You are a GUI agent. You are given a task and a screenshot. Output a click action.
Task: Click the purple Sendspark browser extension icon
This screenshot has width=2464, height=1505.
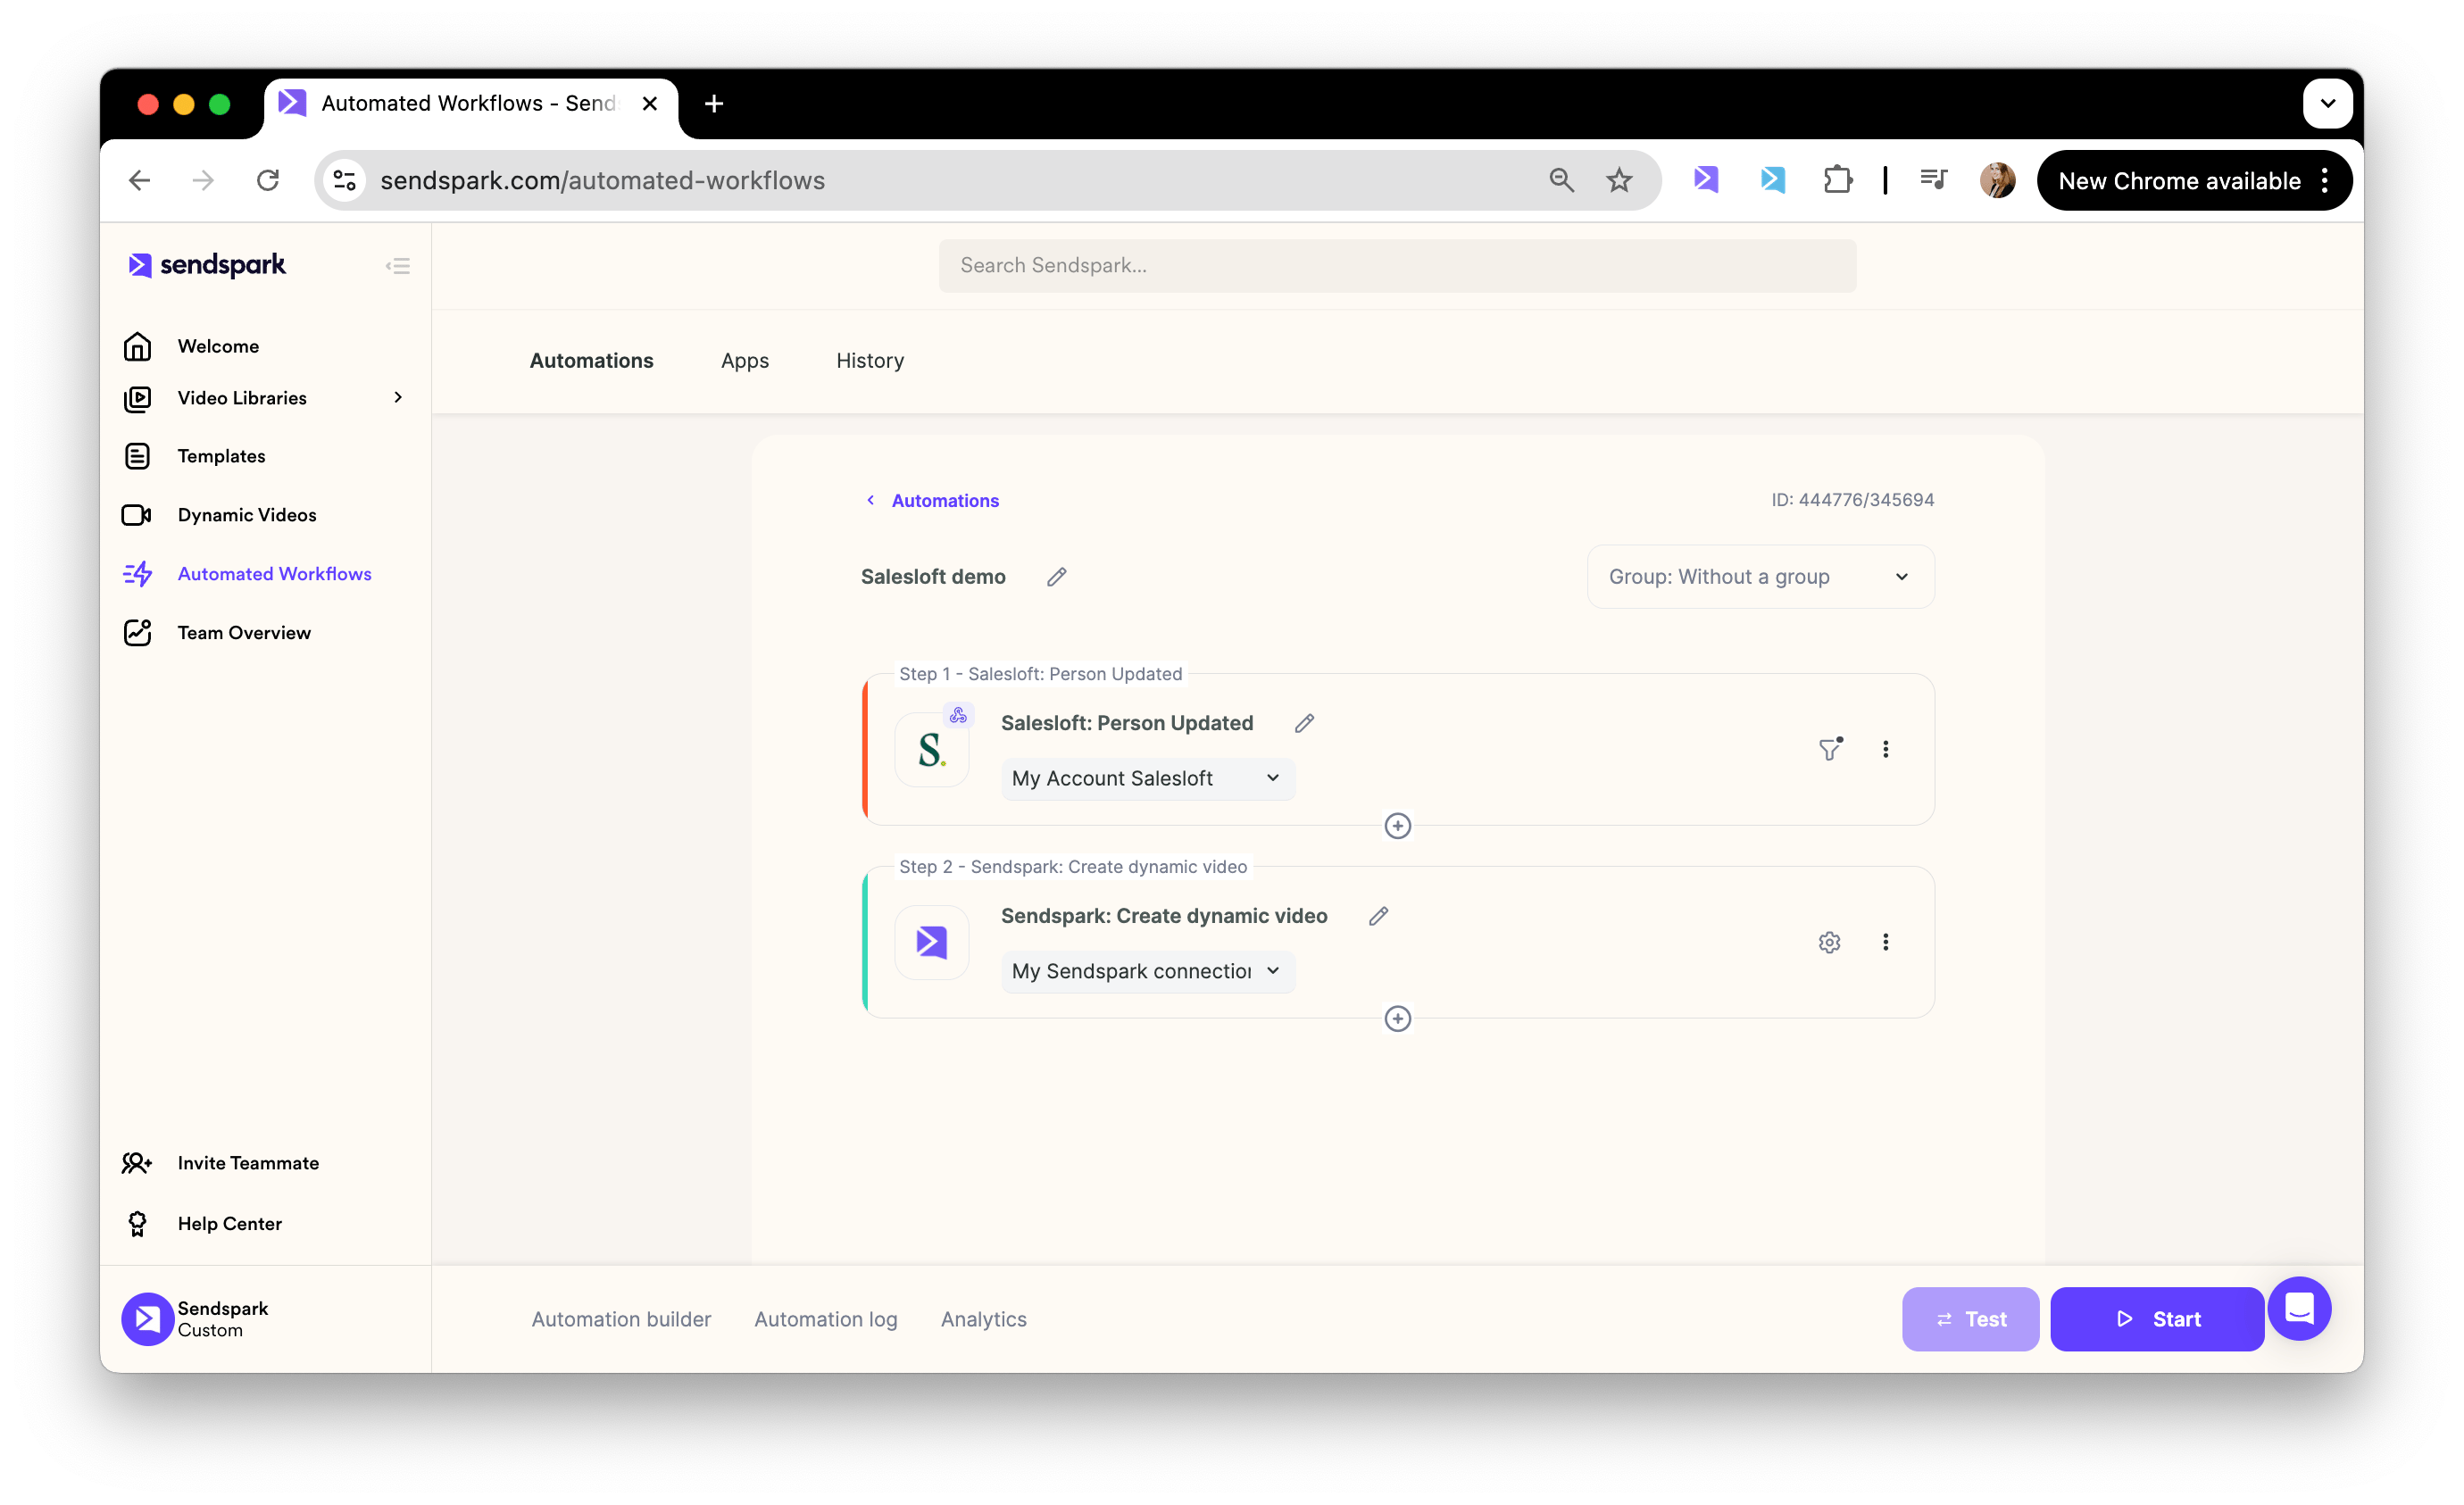tap(1706, 180)
